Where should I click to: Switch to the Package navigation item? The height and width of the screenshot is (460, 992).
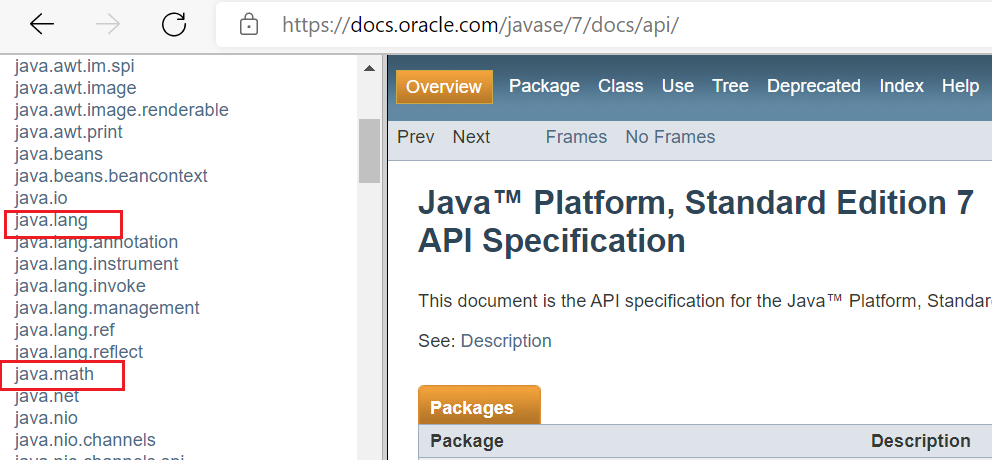pos(544,86)
